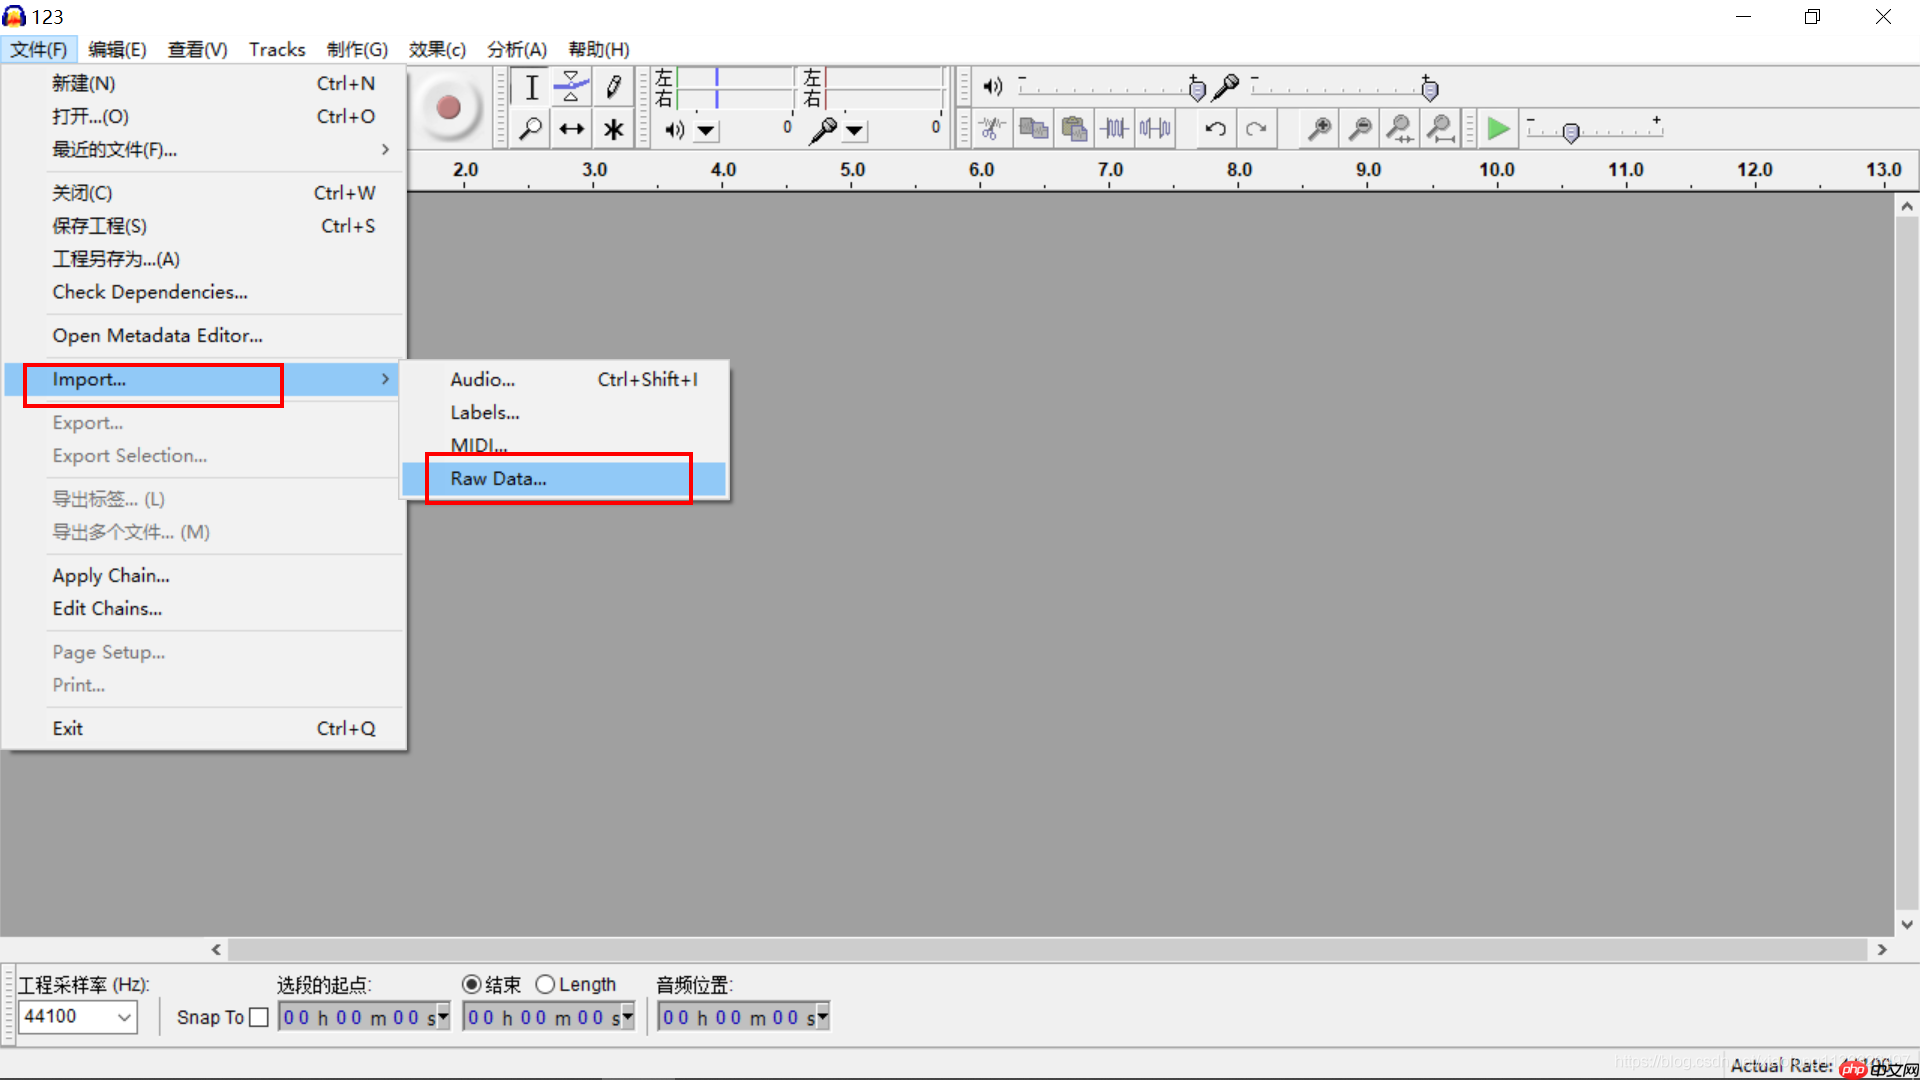Select the Multi-tool asterisk icon

613,129
